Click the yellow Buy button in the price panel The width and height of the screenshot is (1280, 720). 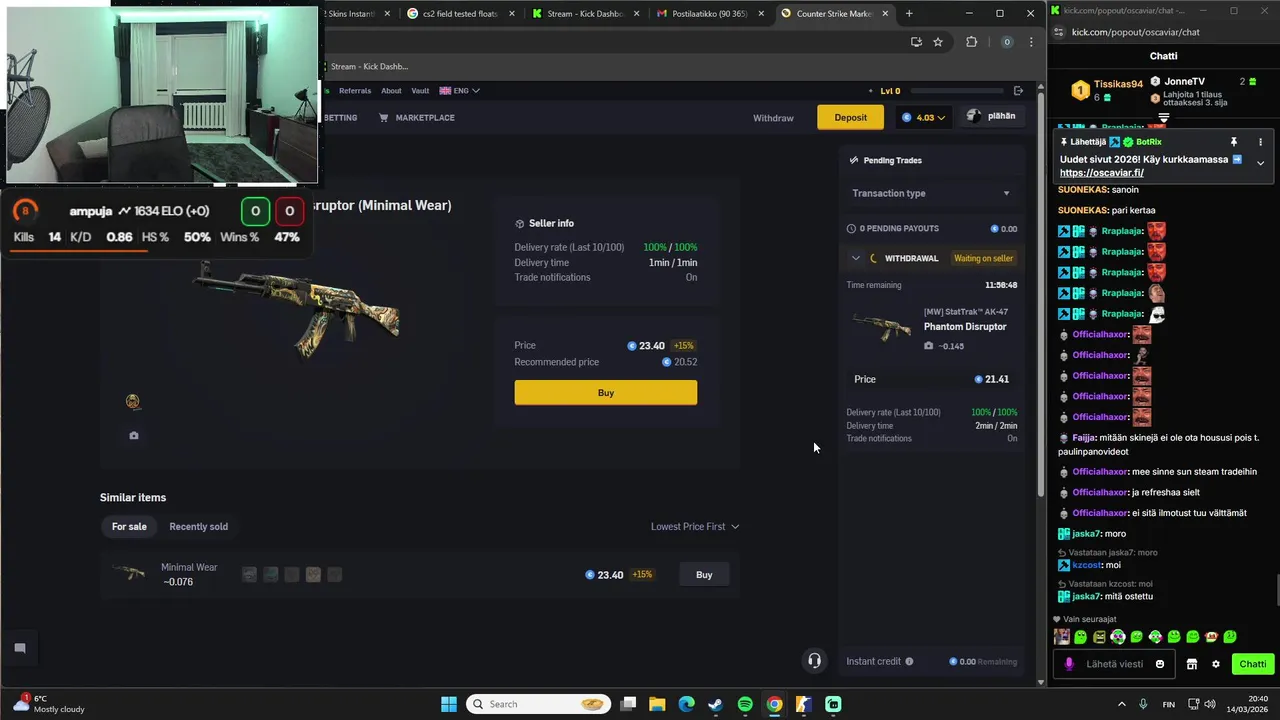606,393
